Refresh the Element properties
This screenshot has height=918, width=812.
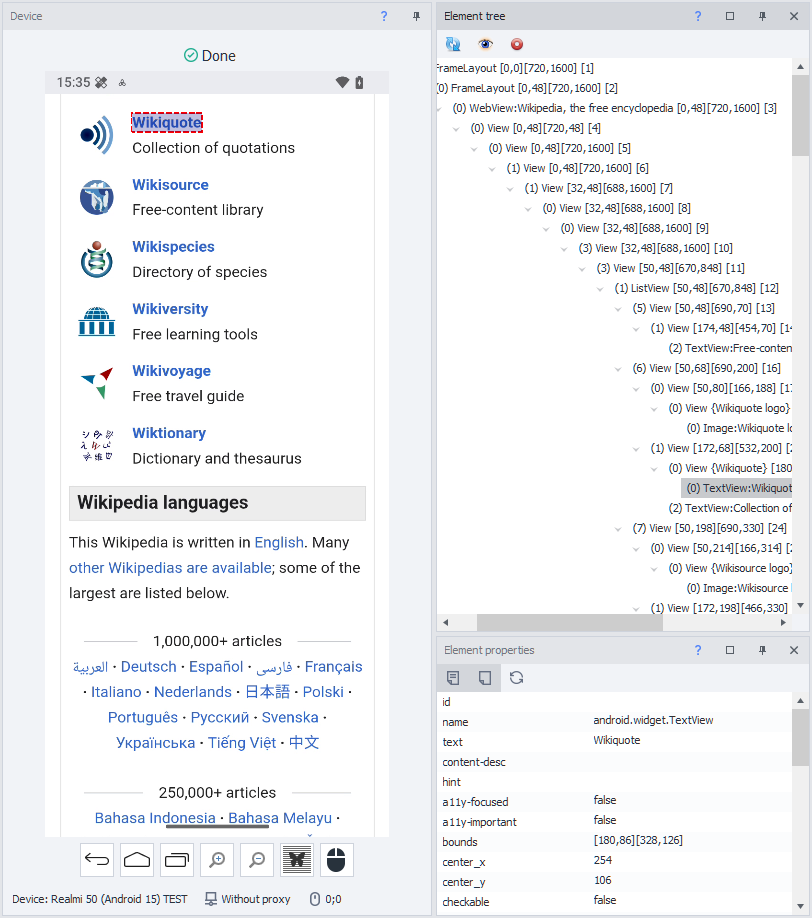click(516, 678)
